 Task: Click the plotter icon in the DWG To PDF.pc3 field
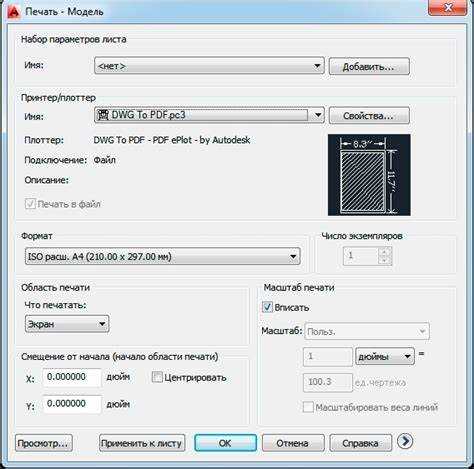[103, 115]
